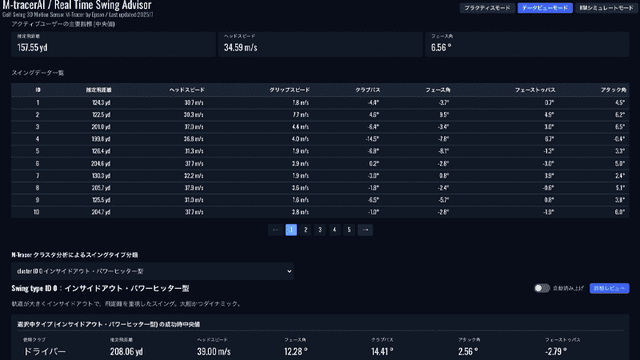
Task: Go to previous page with left arrow
Action: (276, 230)
